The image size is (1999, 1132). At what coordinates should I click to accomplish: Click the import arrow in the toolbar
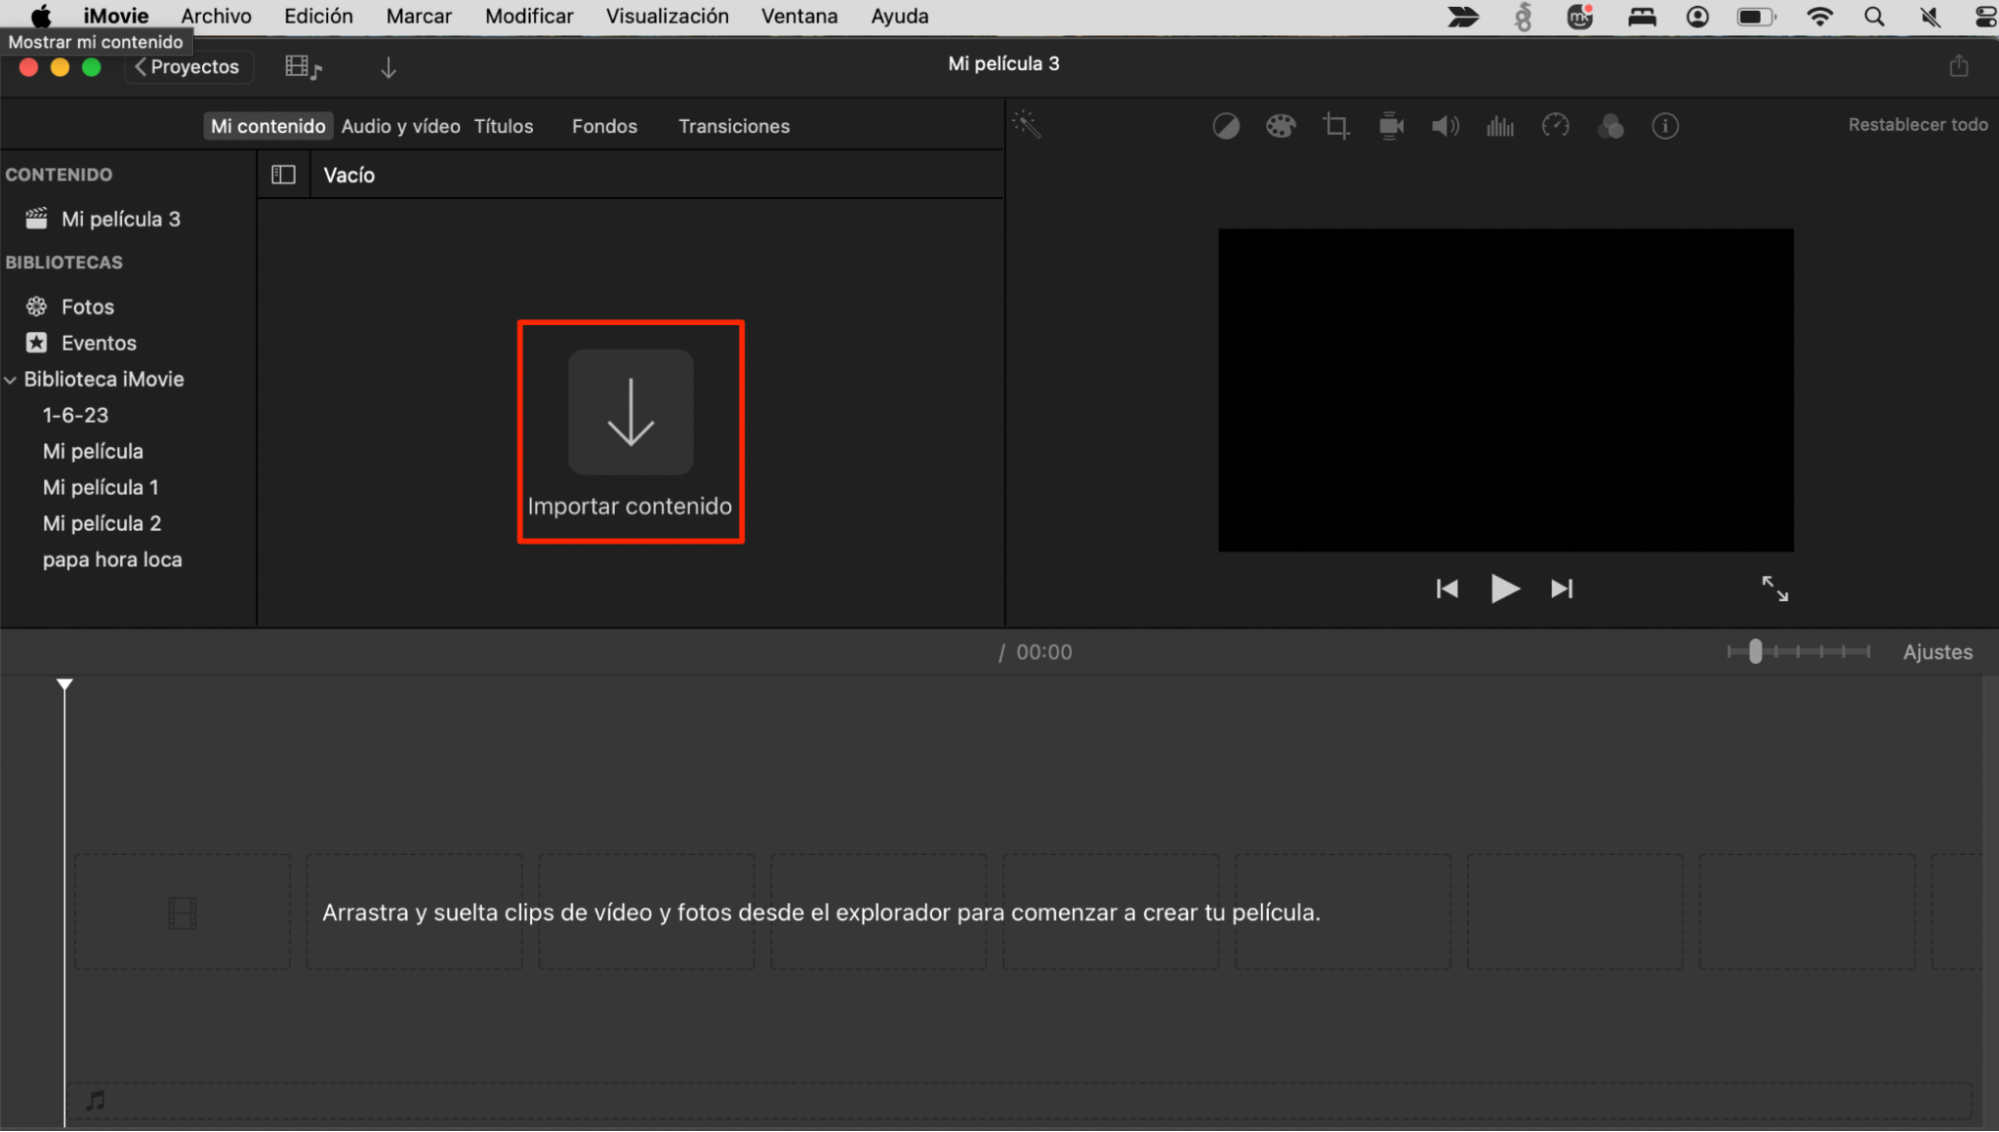pyautogui.click(x=388, y=67)
